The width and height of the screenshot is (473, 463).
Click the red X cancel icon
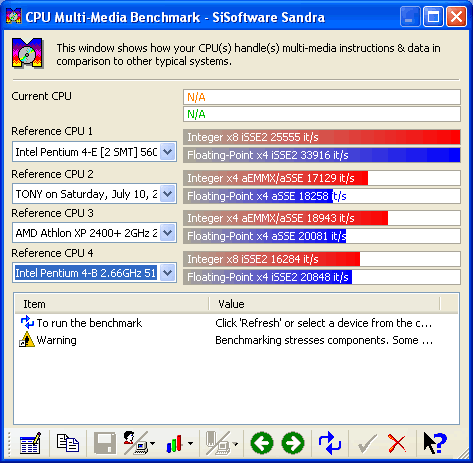[x=397, y=443]
